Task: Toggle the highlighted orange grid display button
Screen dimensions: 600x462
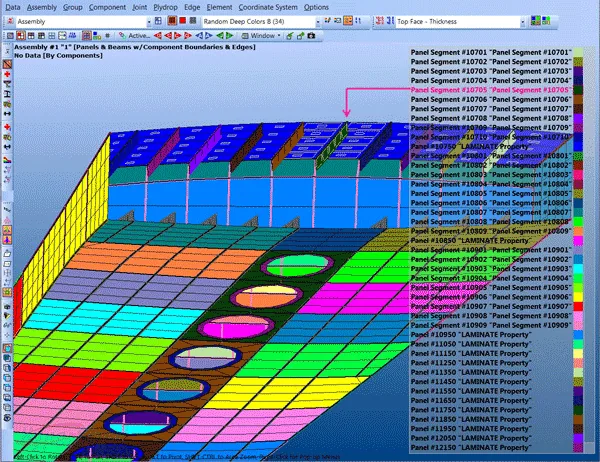Action: pyautogui.click(x=348, y=21)
